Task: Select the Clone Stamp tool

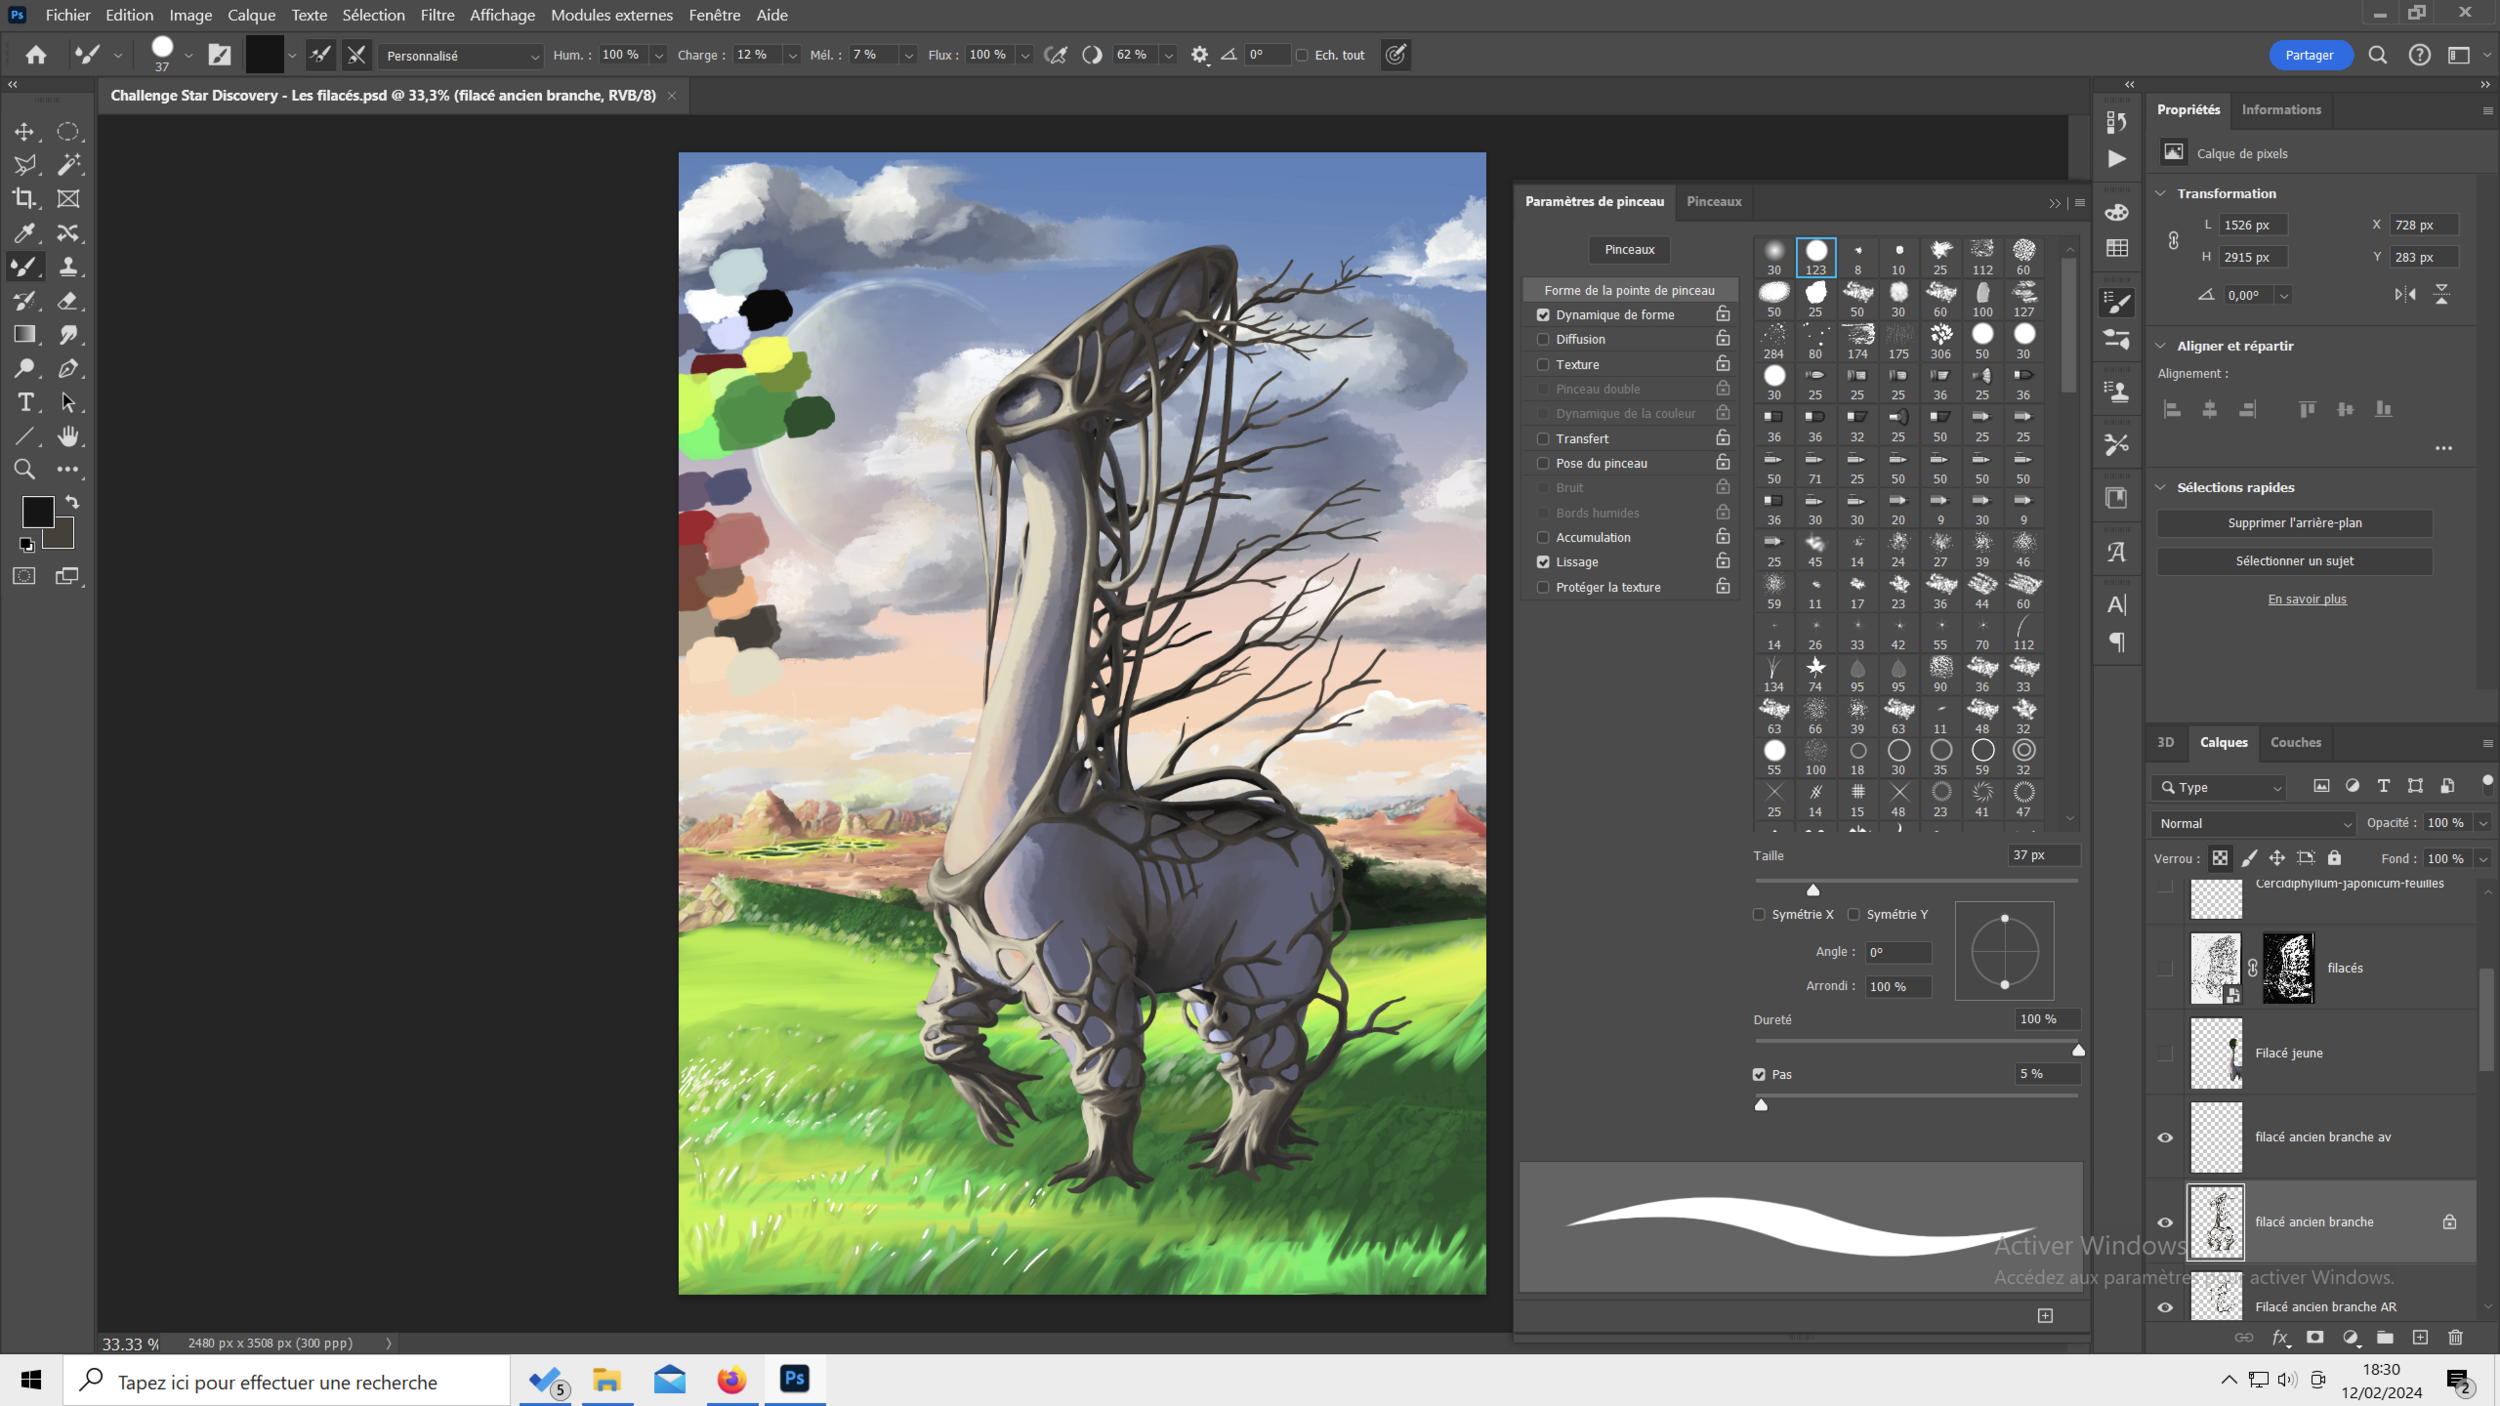Action: 68,266
